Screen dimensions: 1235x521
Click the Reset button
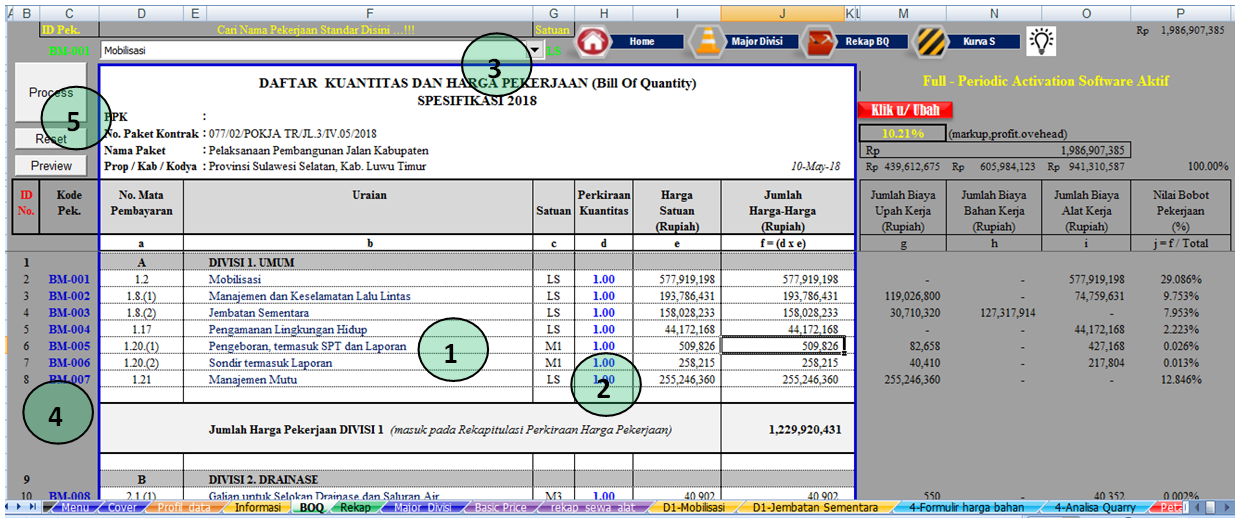(x=51, y=139)
